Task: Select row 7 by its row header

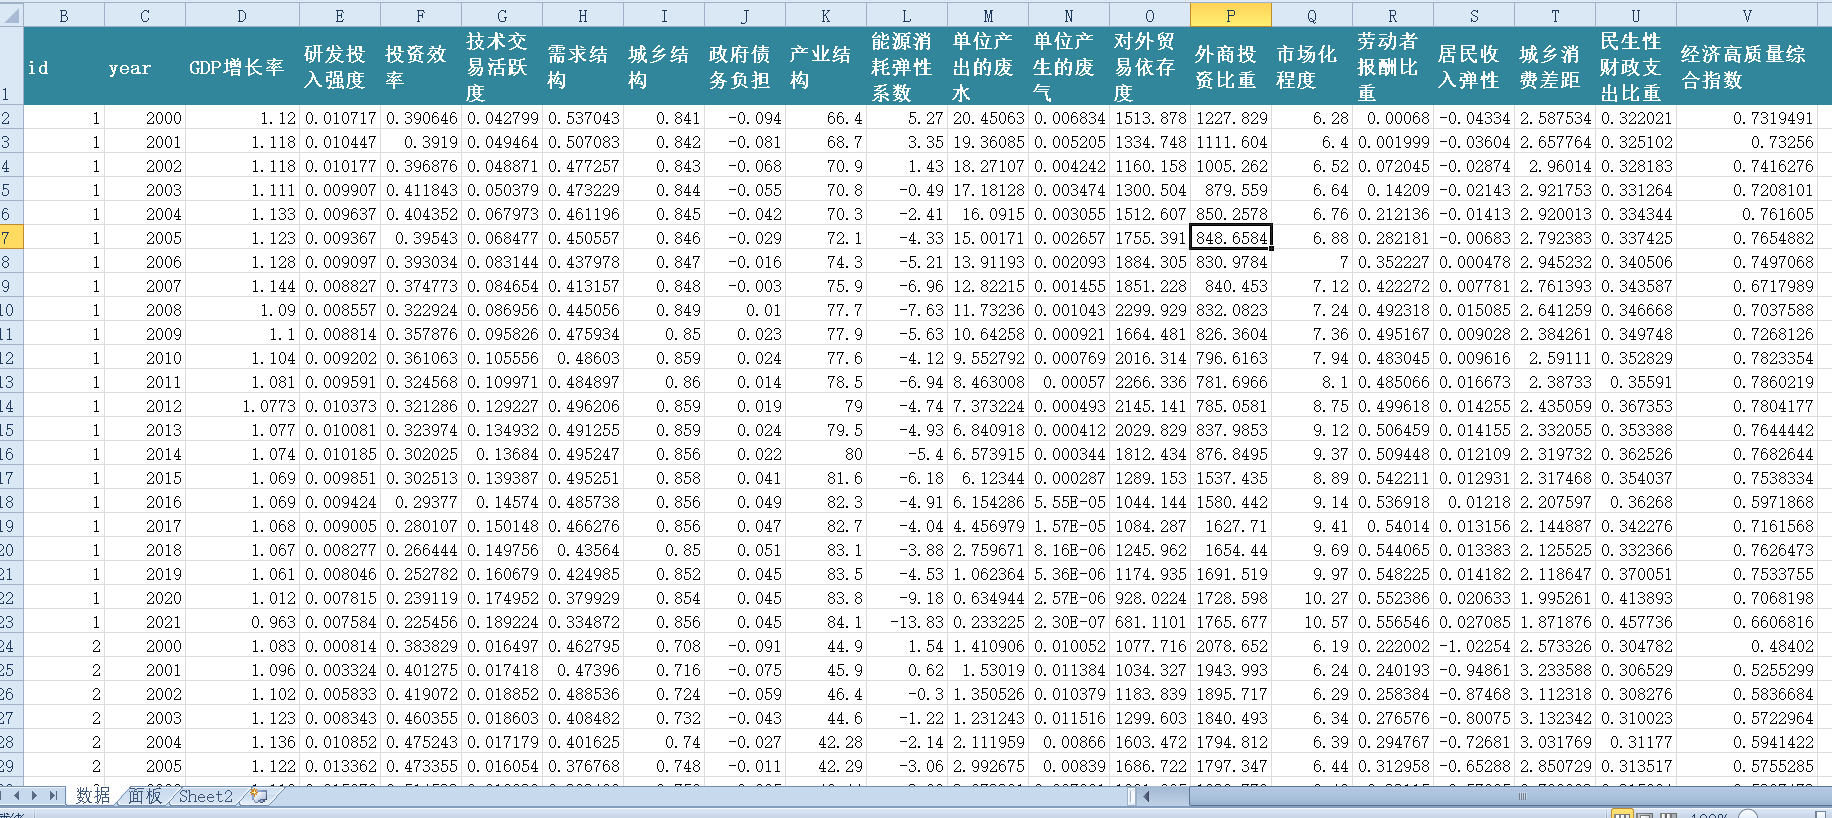Action: pyautogui.click(x=11, y=238)
